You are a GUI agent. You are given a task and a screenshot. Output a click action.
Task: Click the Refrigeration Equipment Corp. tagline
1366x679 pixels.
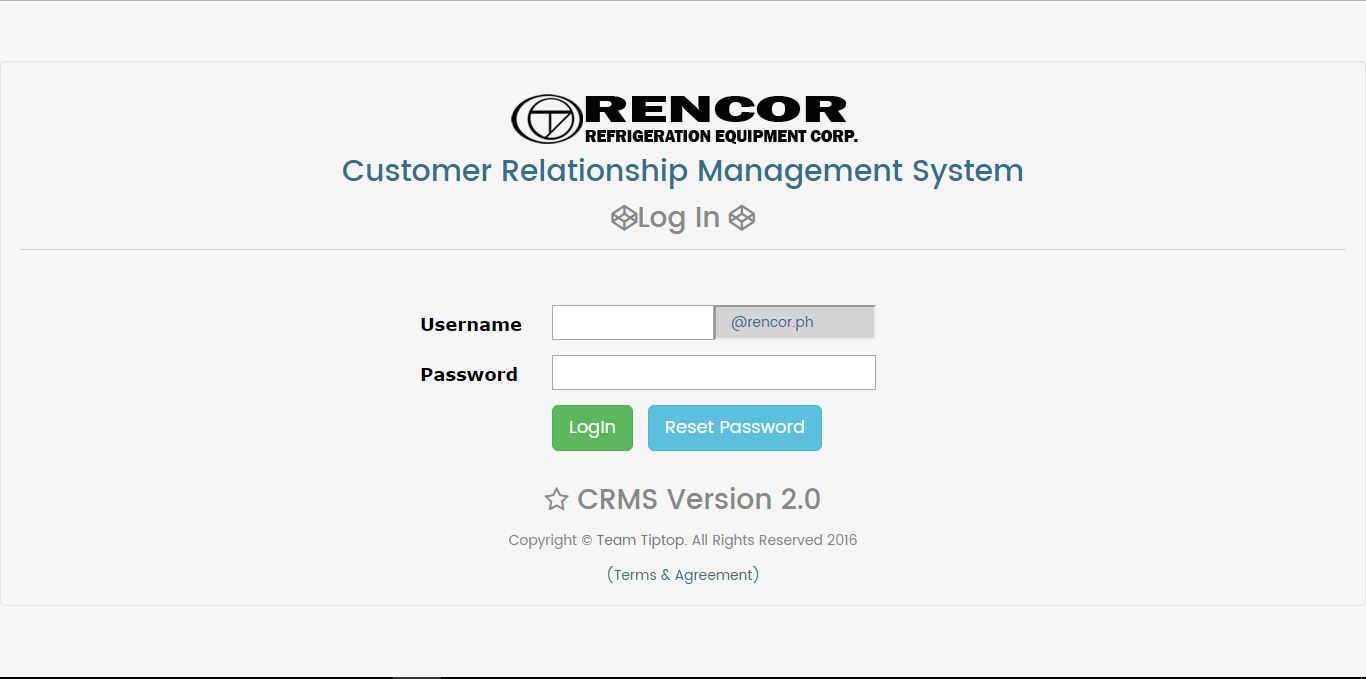pos(721,136)
